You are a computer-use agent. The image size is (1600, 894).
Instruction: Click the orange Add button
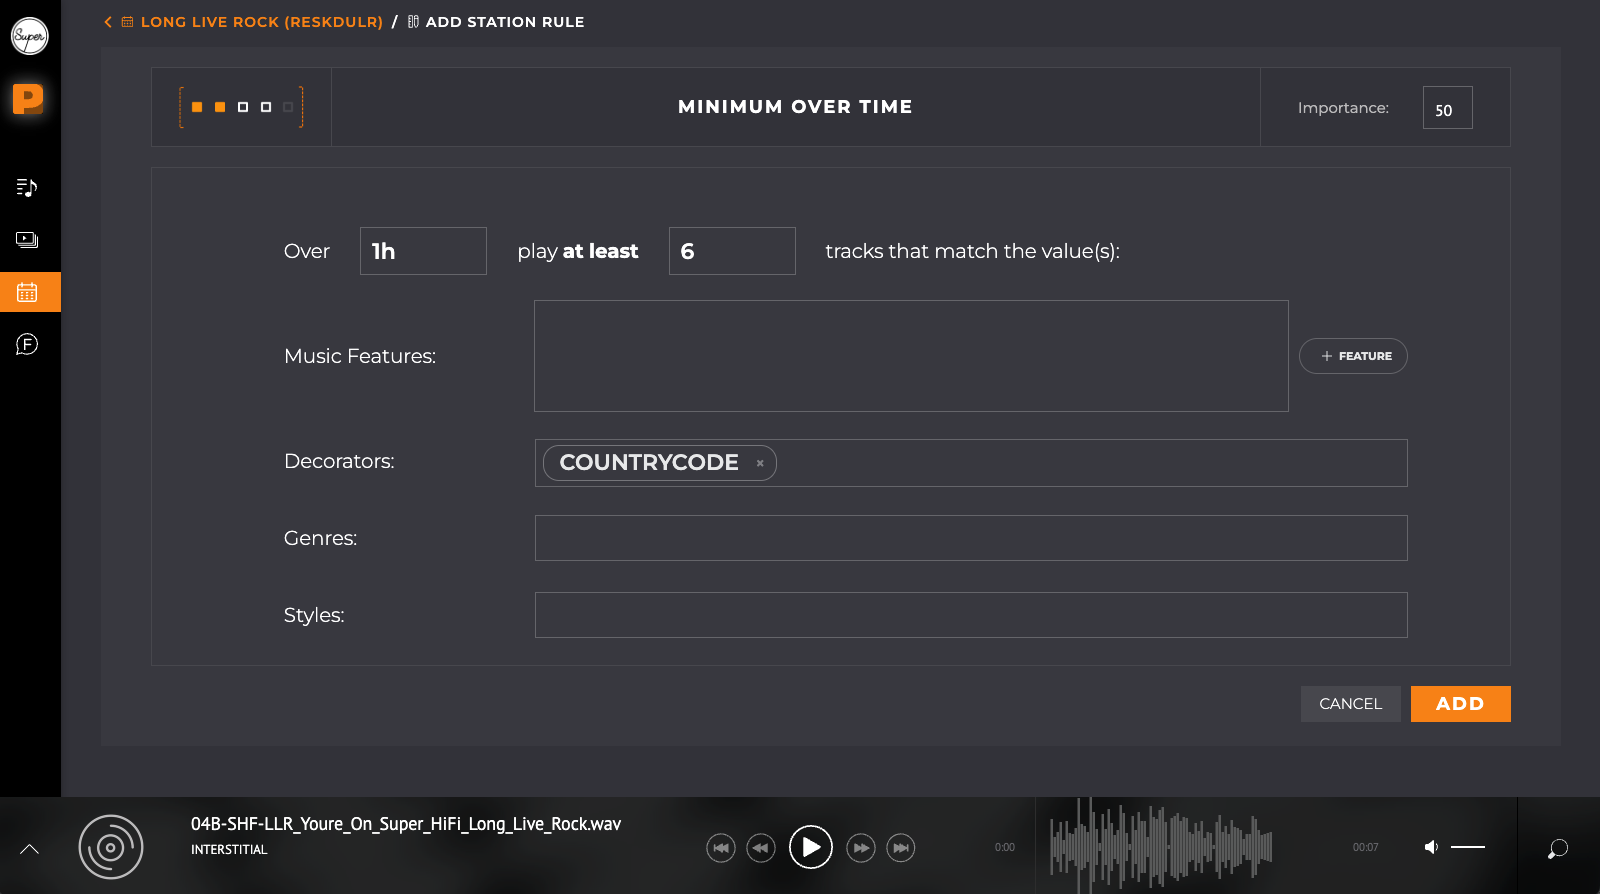point(1461,704)
